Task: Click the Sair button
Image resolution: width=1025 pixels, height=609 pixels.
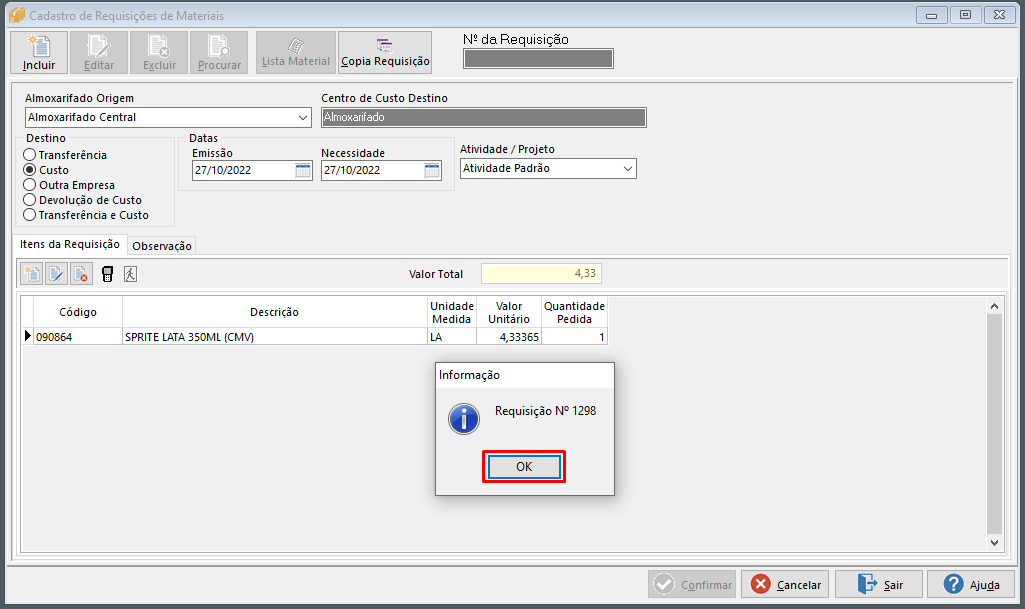Action: point(879,584)
